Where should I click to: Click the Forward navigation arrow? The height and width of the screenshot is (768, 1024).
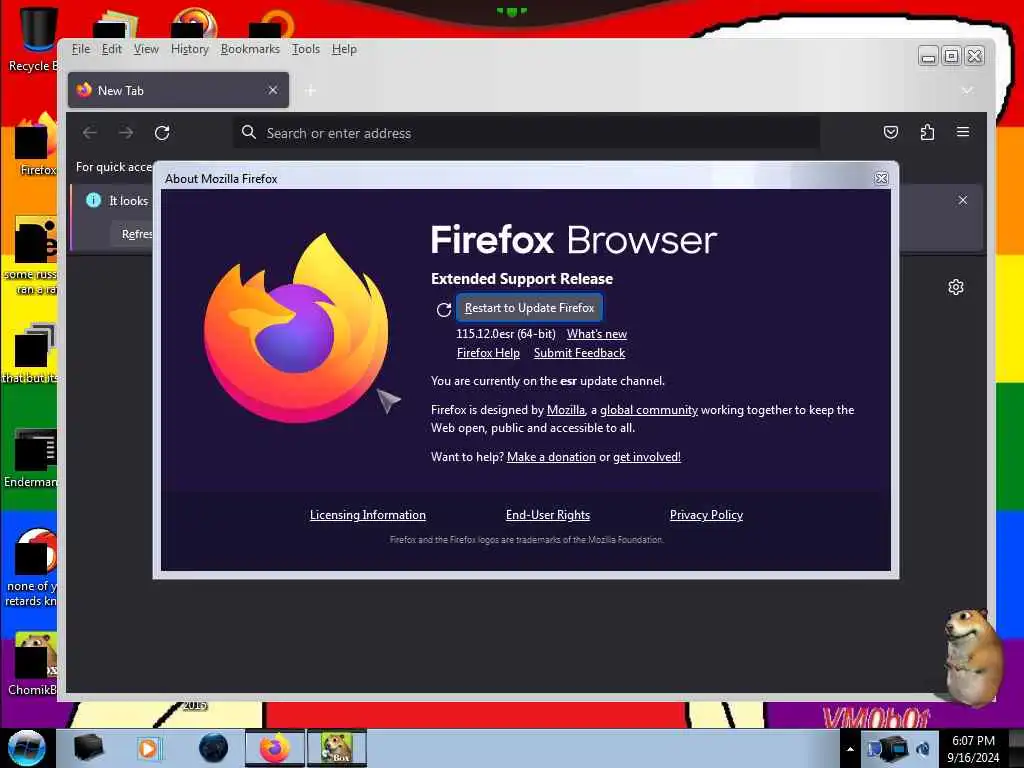click(126, 133)
